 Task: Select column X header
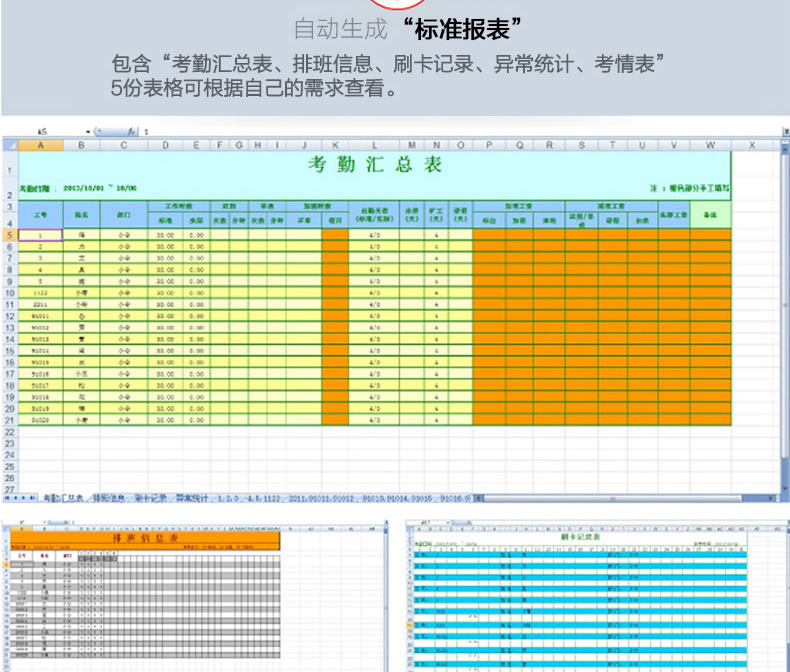[752, 146]
